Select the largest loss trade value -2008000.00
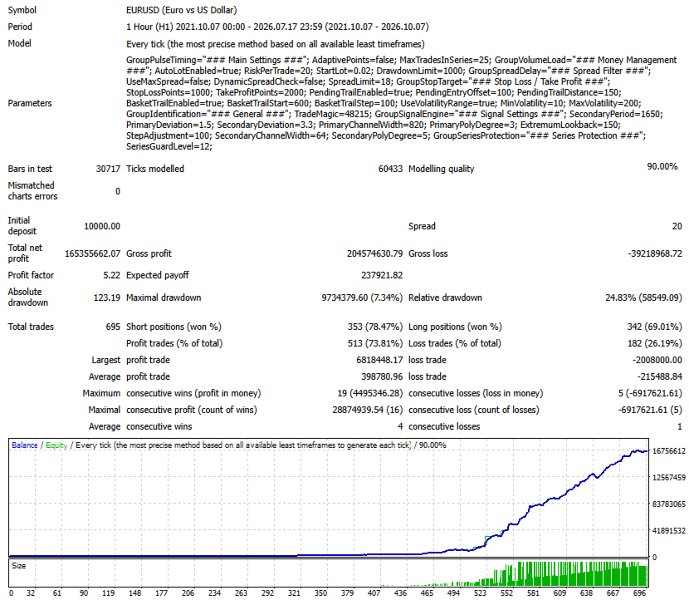The height and width of the screenshot is (600, 689). point(657,360)
